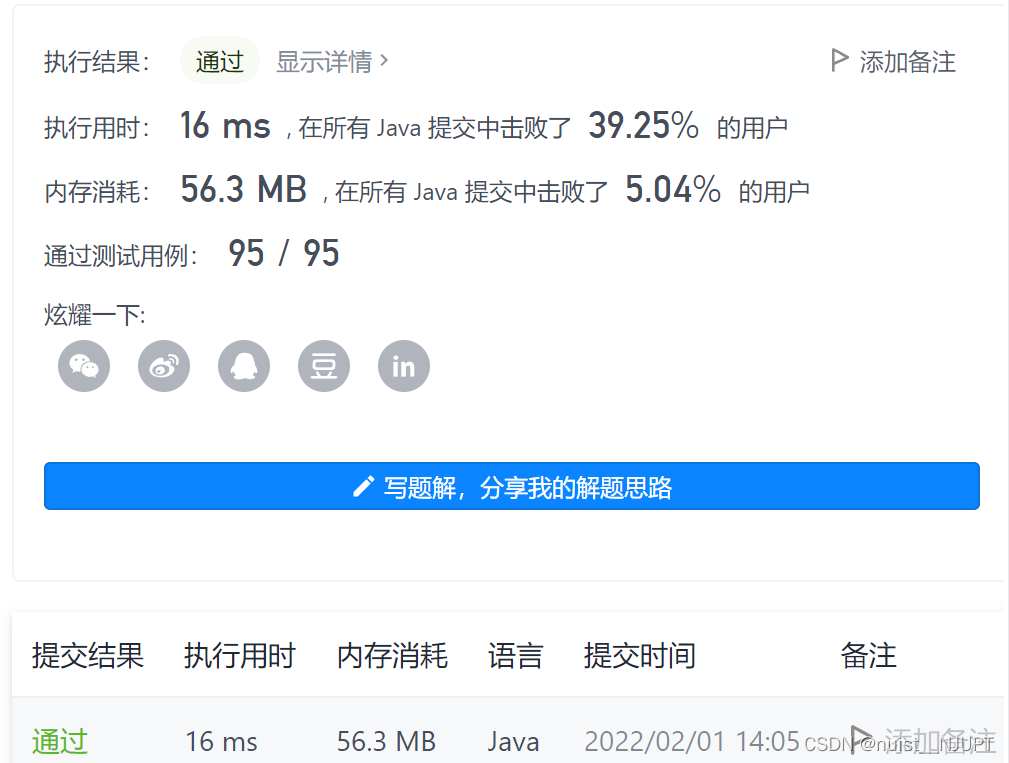
Task: Click the 内存消耗 column header in the table
Action: click(x=392, y=656)
